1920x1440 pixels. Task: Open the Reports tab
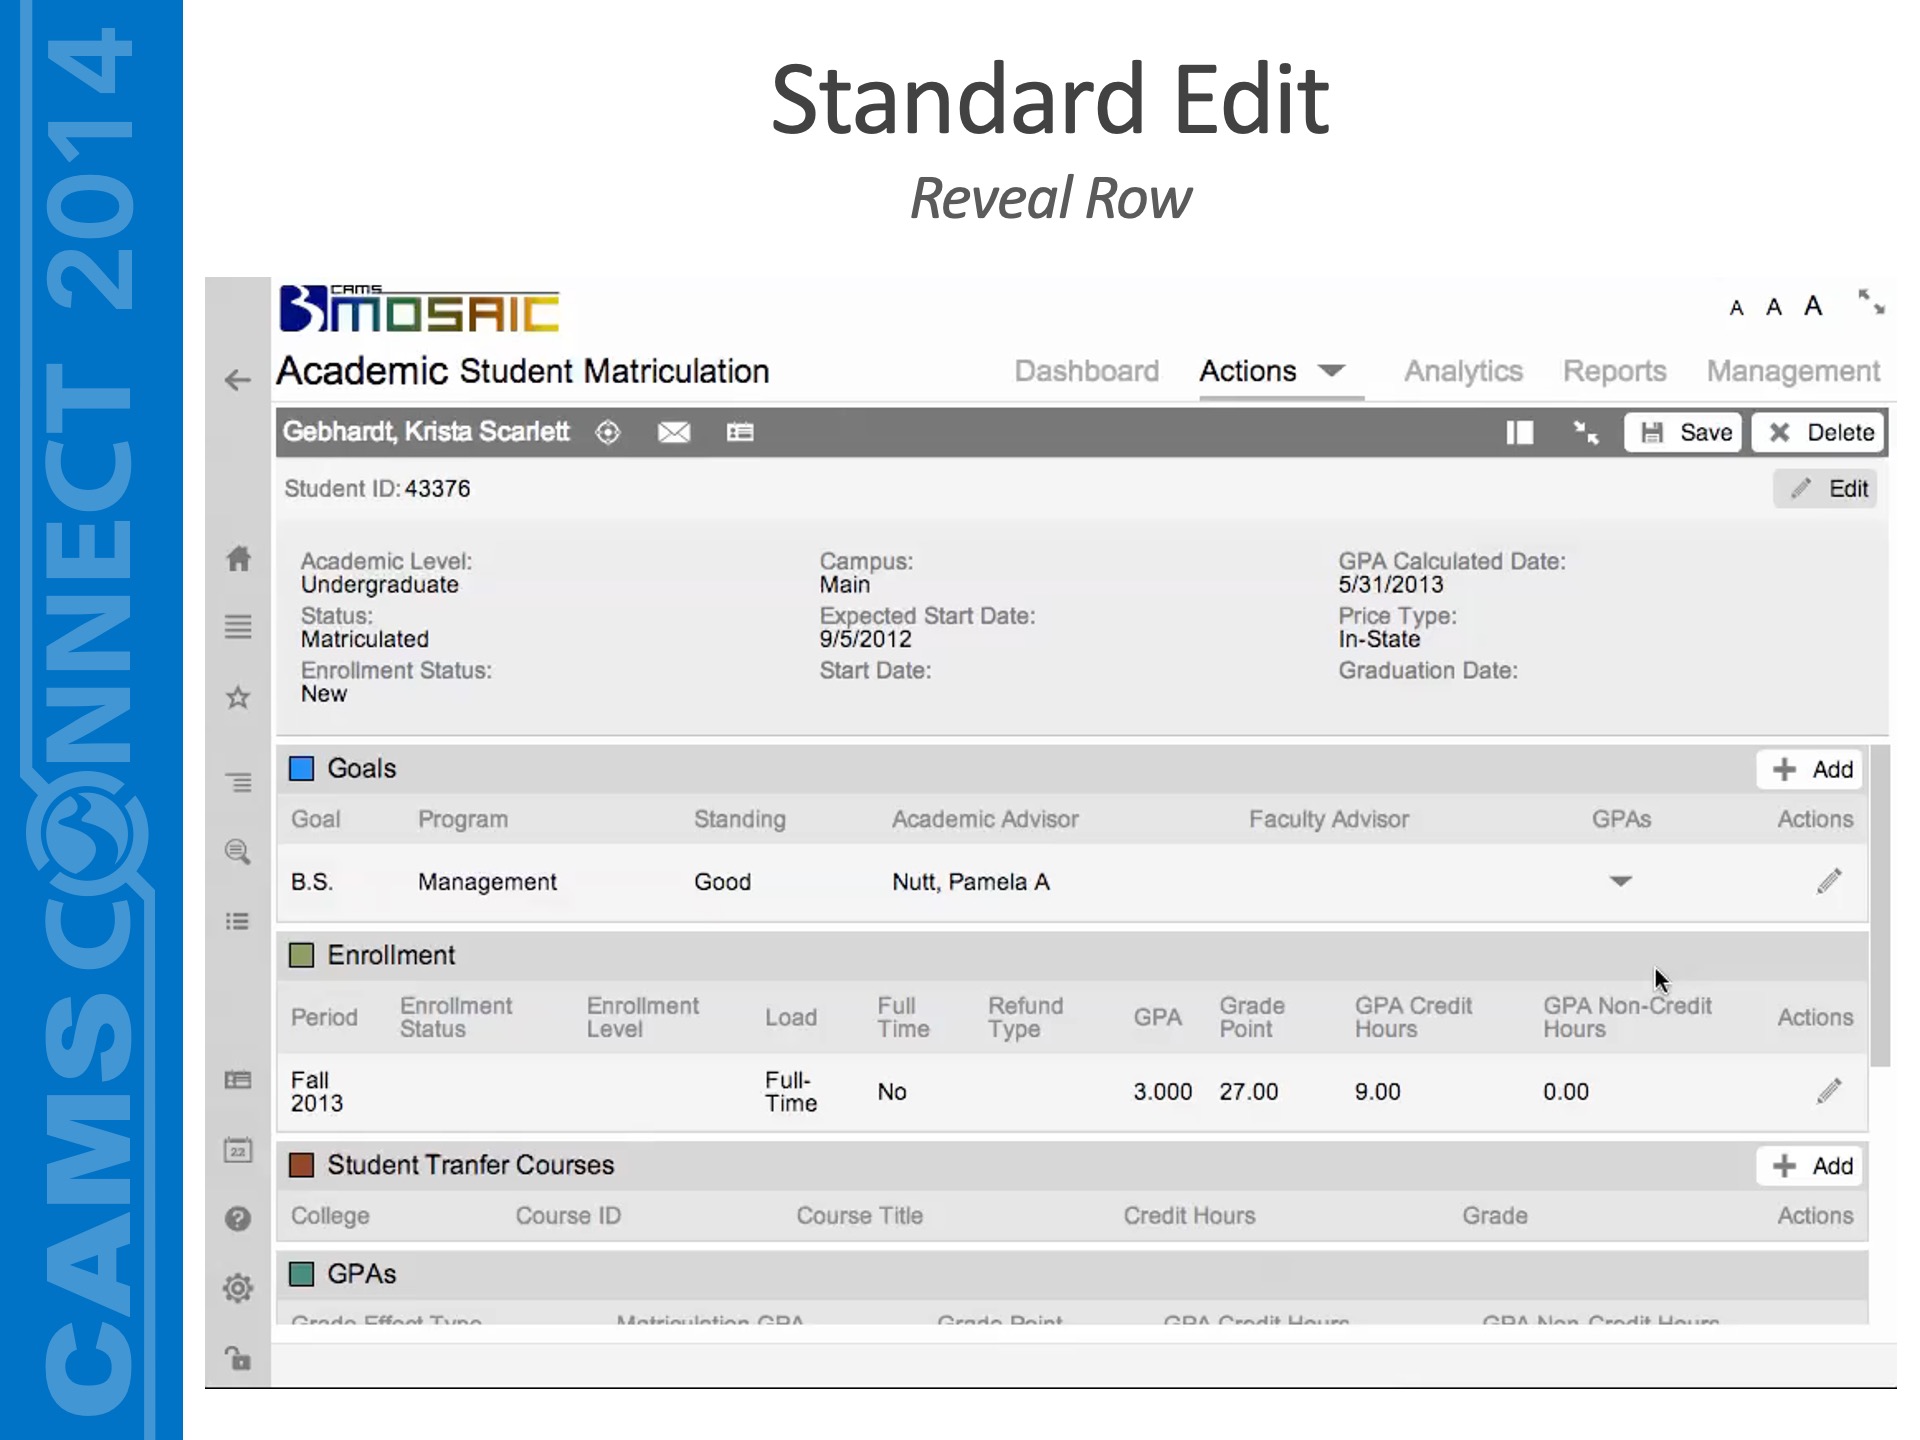[x=1614, y=371]
